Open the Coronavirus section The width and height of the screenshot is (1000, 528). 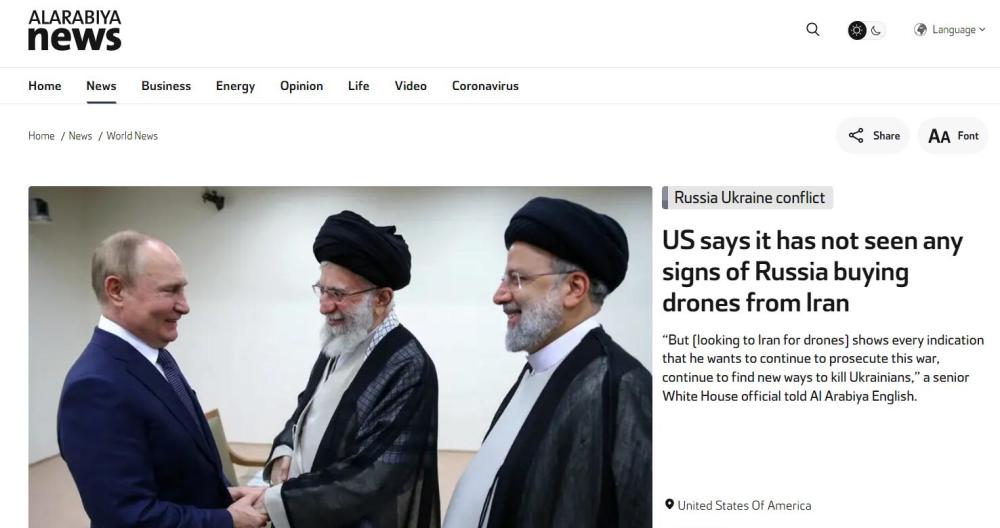tap(485, 85)
